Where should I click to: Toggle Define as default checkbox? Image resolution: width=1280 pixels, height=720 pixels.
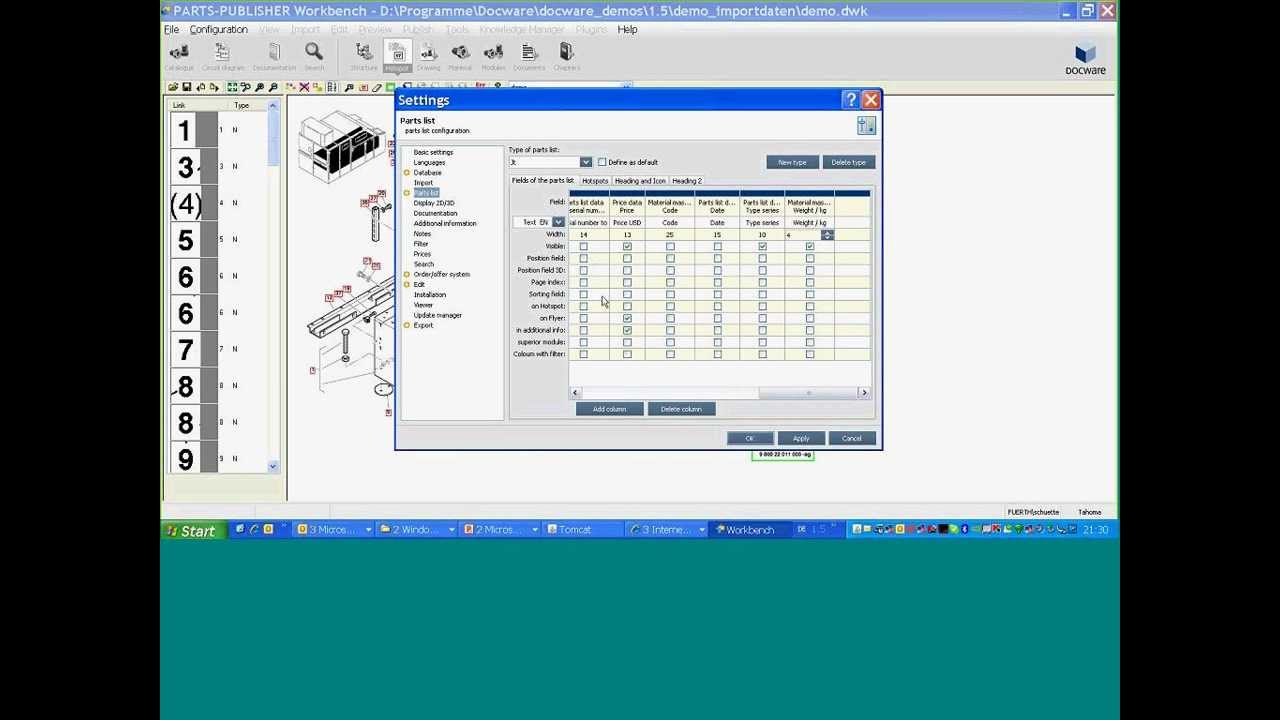click(602, 162)
